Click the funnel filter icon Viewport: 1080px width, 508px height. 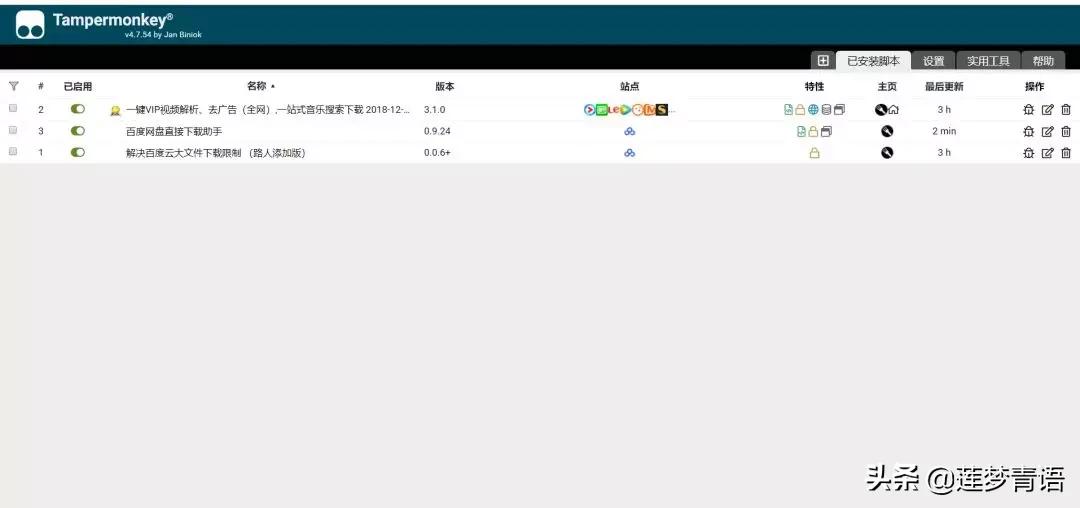pyautogui.click(x=14, y=86)
